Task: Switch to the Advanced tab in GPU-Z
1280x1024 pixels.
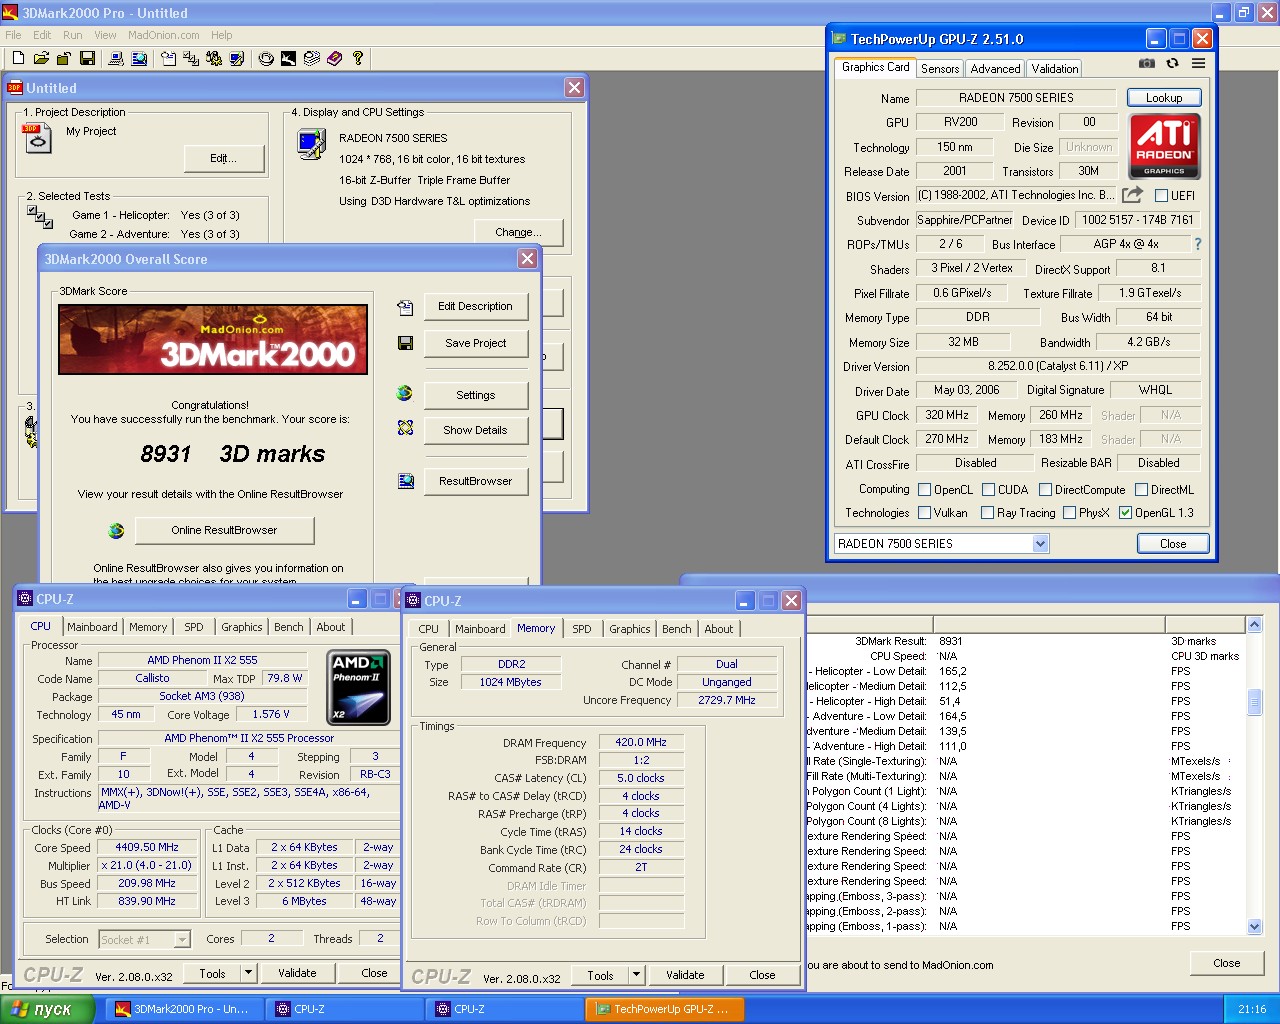Action: click(x=995, y=69)
